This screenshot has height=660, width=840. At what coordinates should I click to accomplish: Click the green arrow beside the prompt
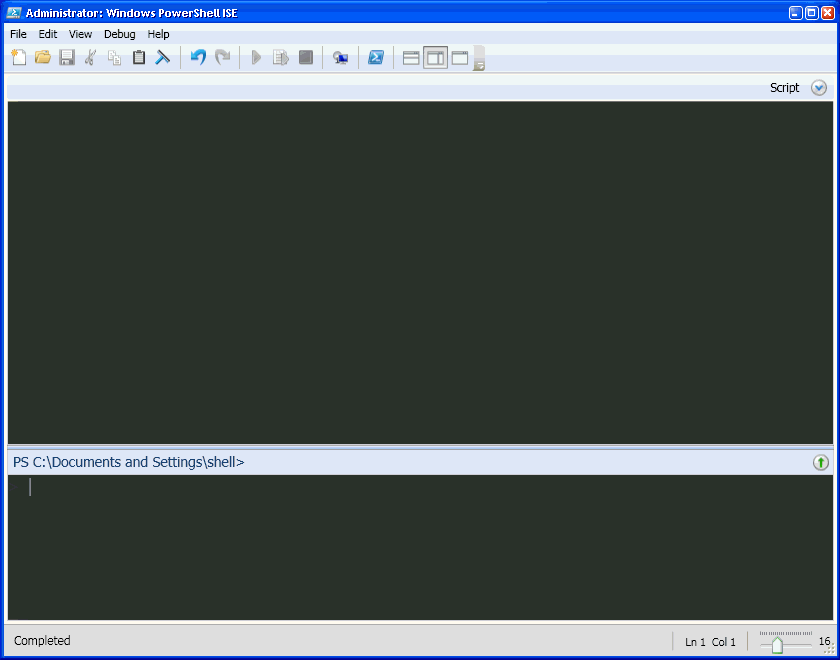820,462
